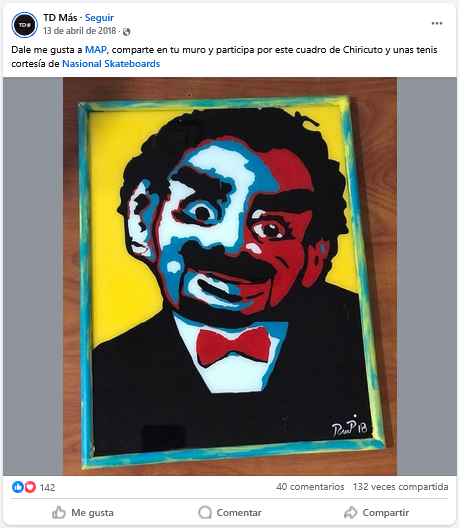Click the public globe privacy icon
Screen dimensions: 459x528
tap(127, 32)
